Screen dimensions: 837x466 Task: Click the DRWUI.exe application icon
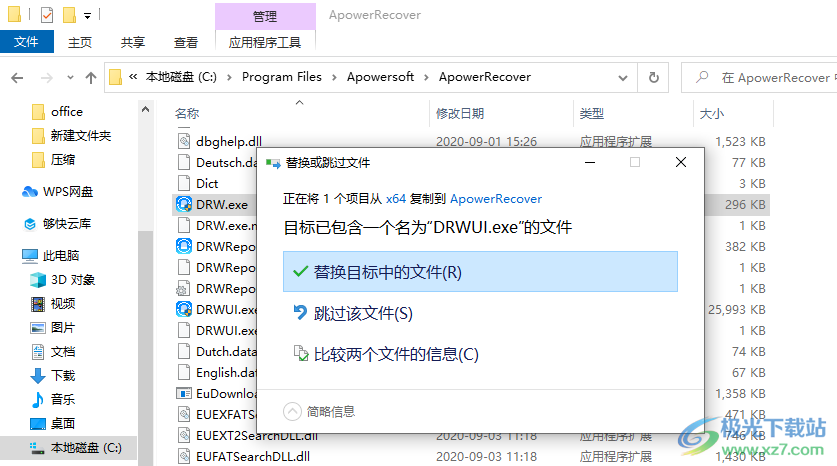click(184, 309)
